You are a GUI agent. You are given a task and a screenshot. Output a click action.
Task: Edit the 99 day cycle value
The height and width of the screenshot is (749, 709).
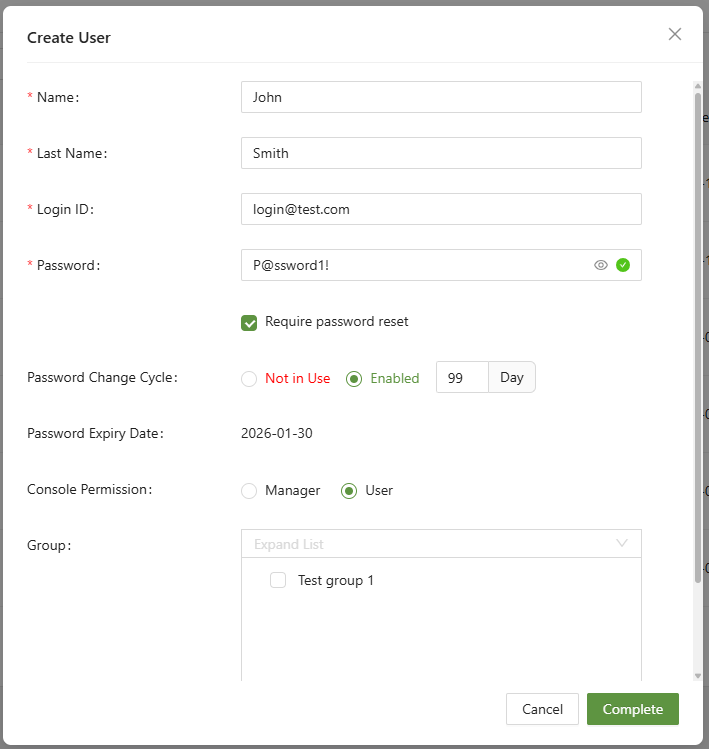tap(462, 378)
